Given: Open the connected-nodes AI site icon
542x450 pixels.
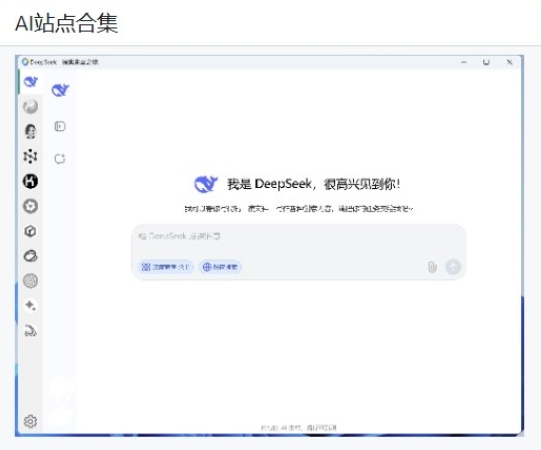Looking at the screenshot, I should tap(30, 156).
